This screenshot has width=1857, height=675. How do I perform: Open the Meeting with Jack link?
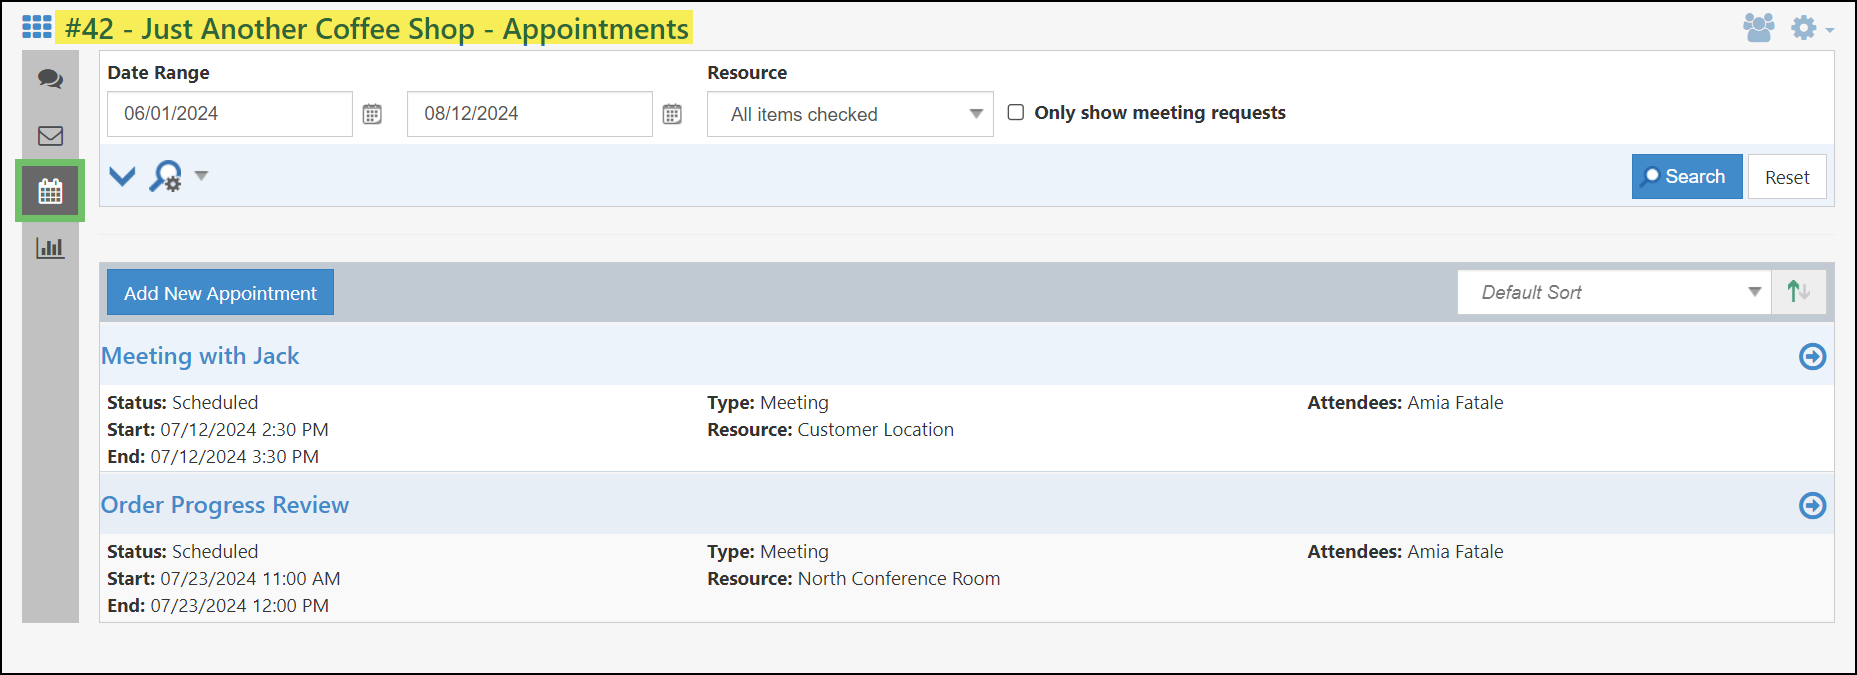(200, 356)
